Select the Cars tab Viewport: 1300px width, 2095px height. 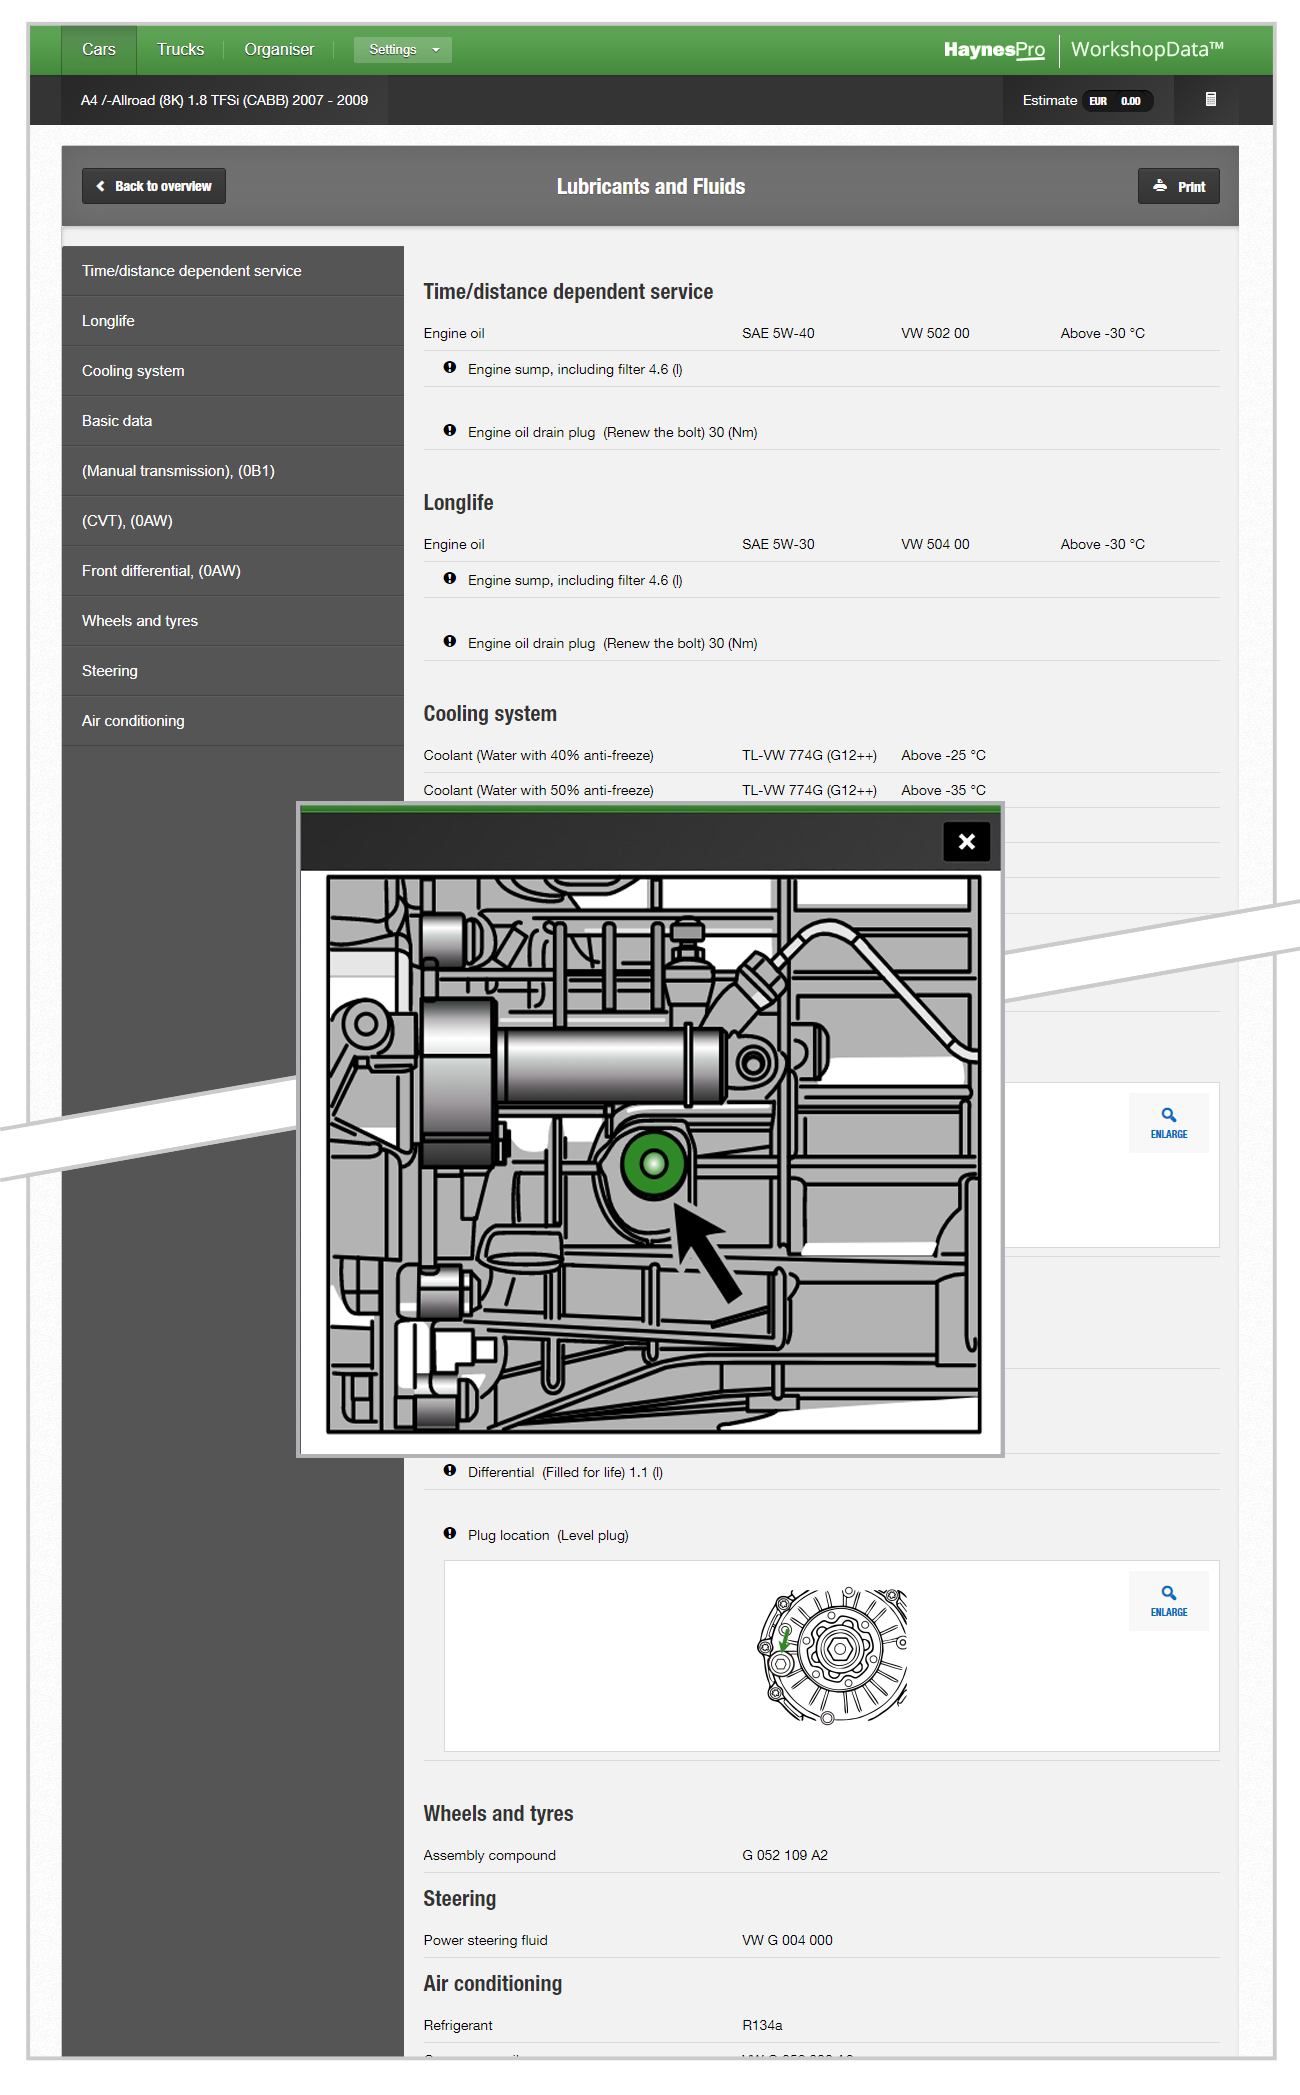99,50
